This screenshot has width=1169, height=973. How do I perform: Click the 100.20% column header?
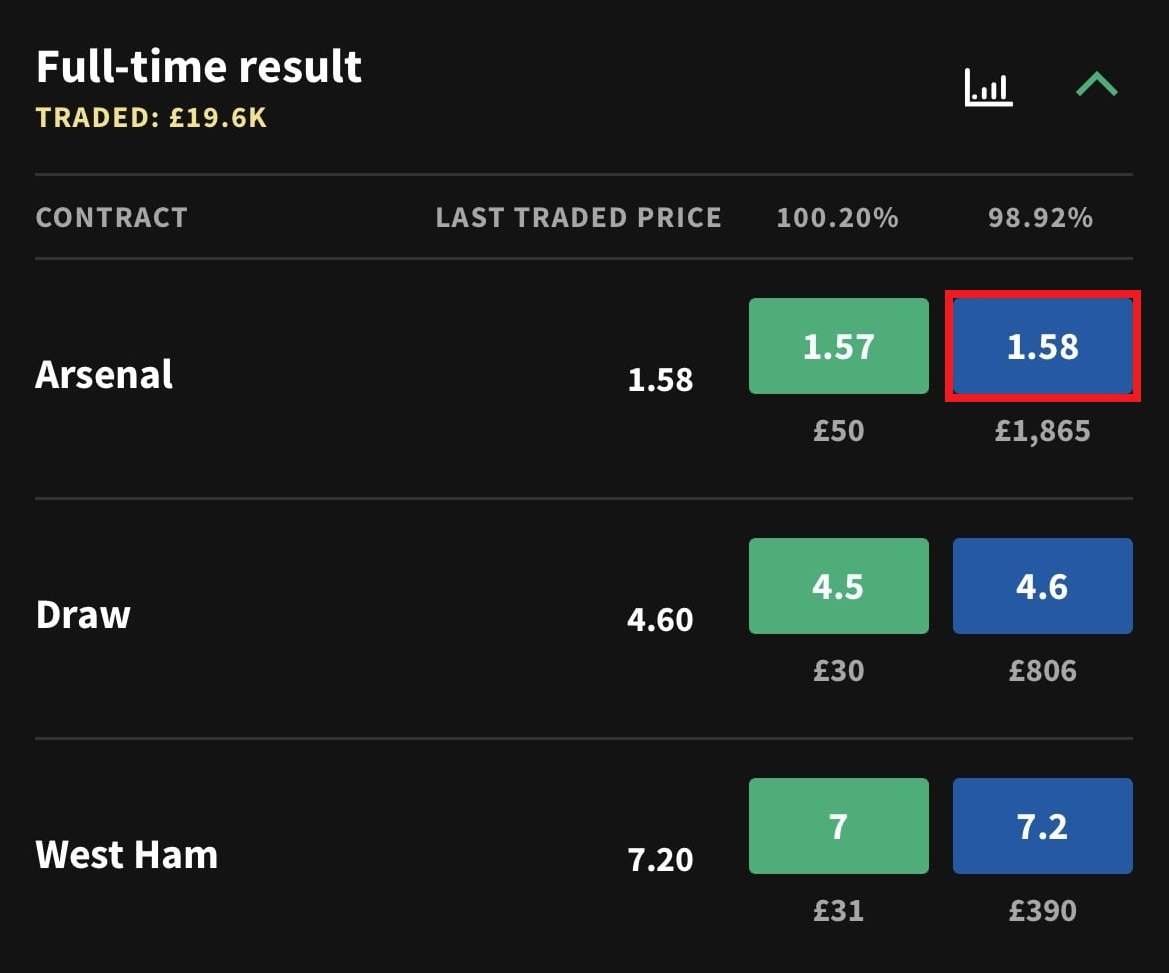(837, 218)
